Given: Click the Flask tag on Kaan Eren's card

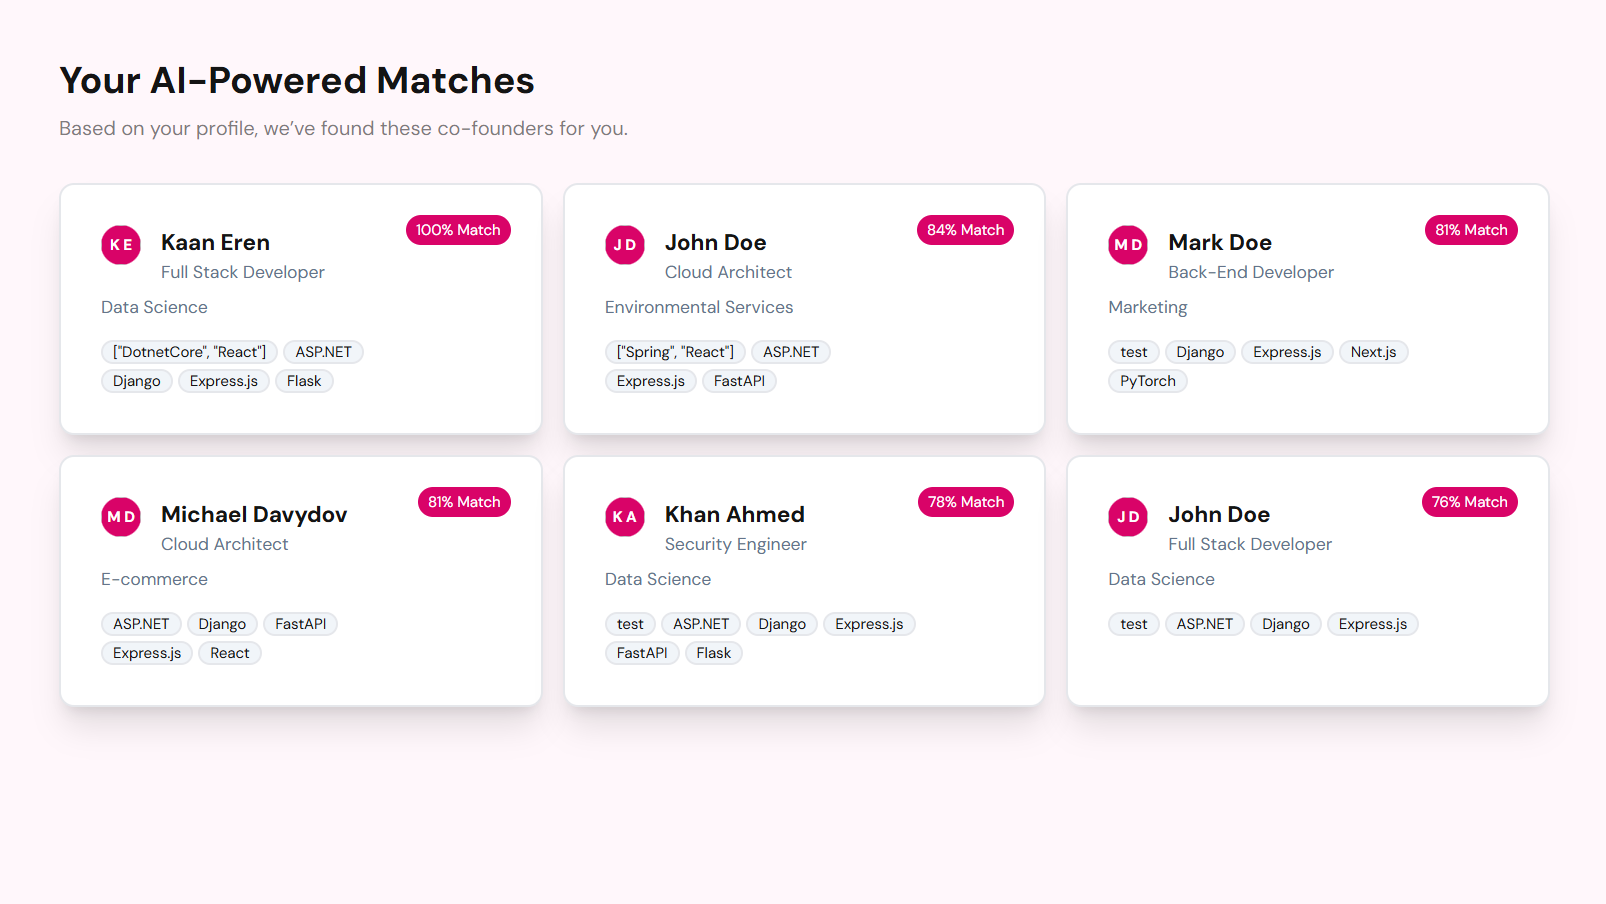Looking at the screenshot, I should [304, 381].
